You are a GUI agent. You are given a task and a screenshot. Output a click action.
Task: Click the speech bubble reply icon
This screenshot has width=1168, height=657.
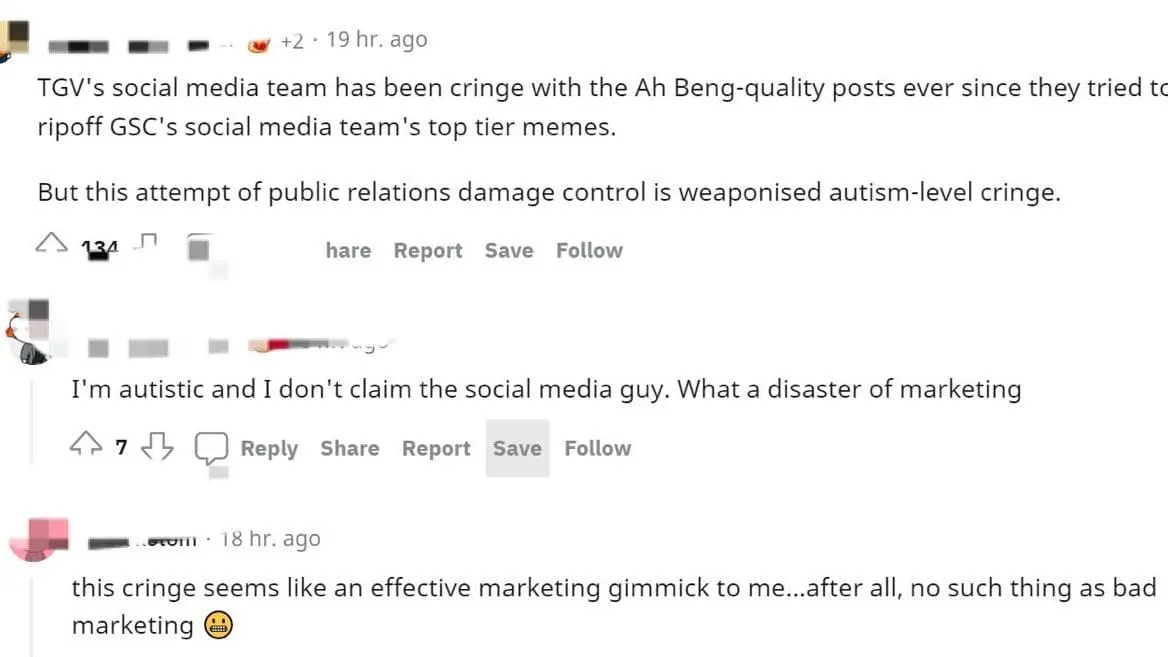[x=211, y=448]
